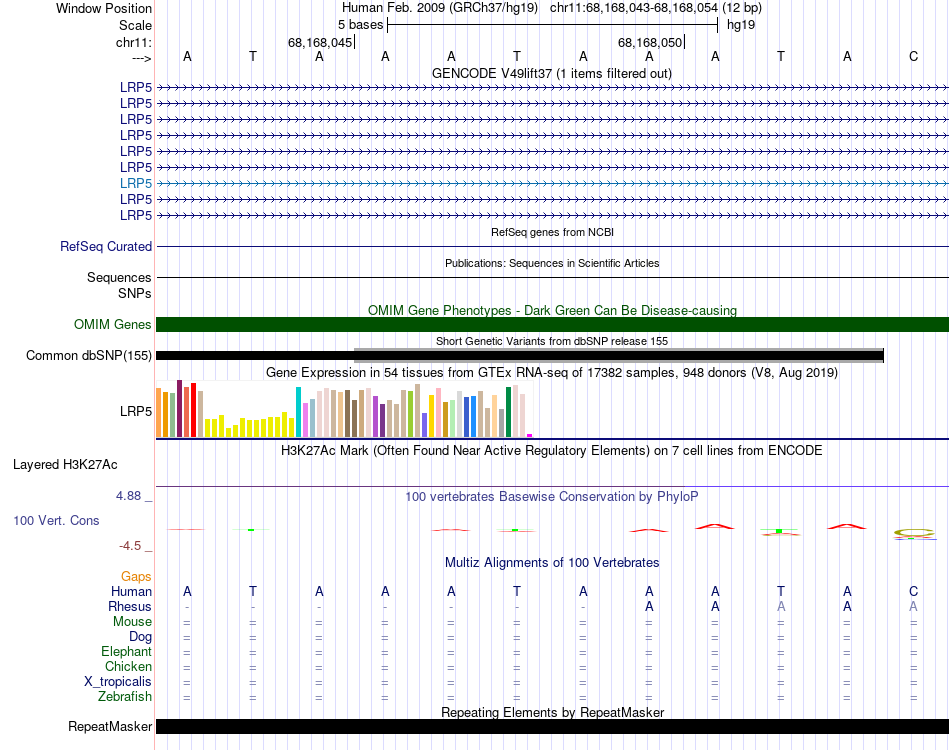Click the Multiz Alignments of 100 Vertebrates title
The image size is (950, 750).
click(552, 562)
